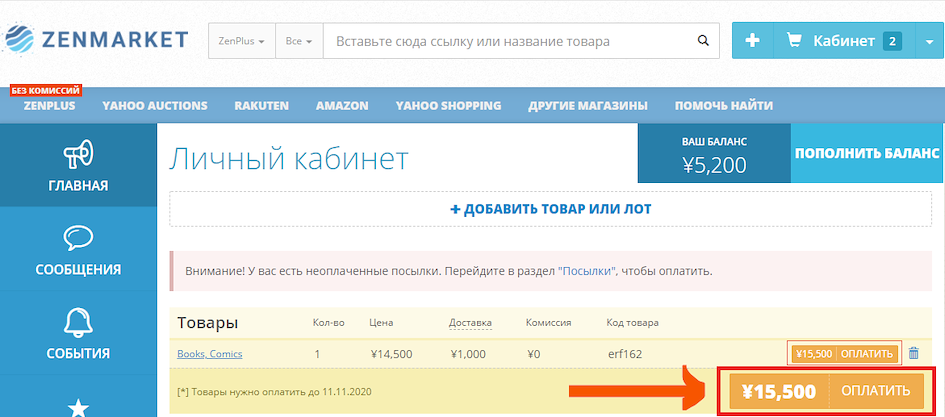Click the shopping cart icon
The height and width of the screenshot is (417, 945).
(x=795, y=41)
